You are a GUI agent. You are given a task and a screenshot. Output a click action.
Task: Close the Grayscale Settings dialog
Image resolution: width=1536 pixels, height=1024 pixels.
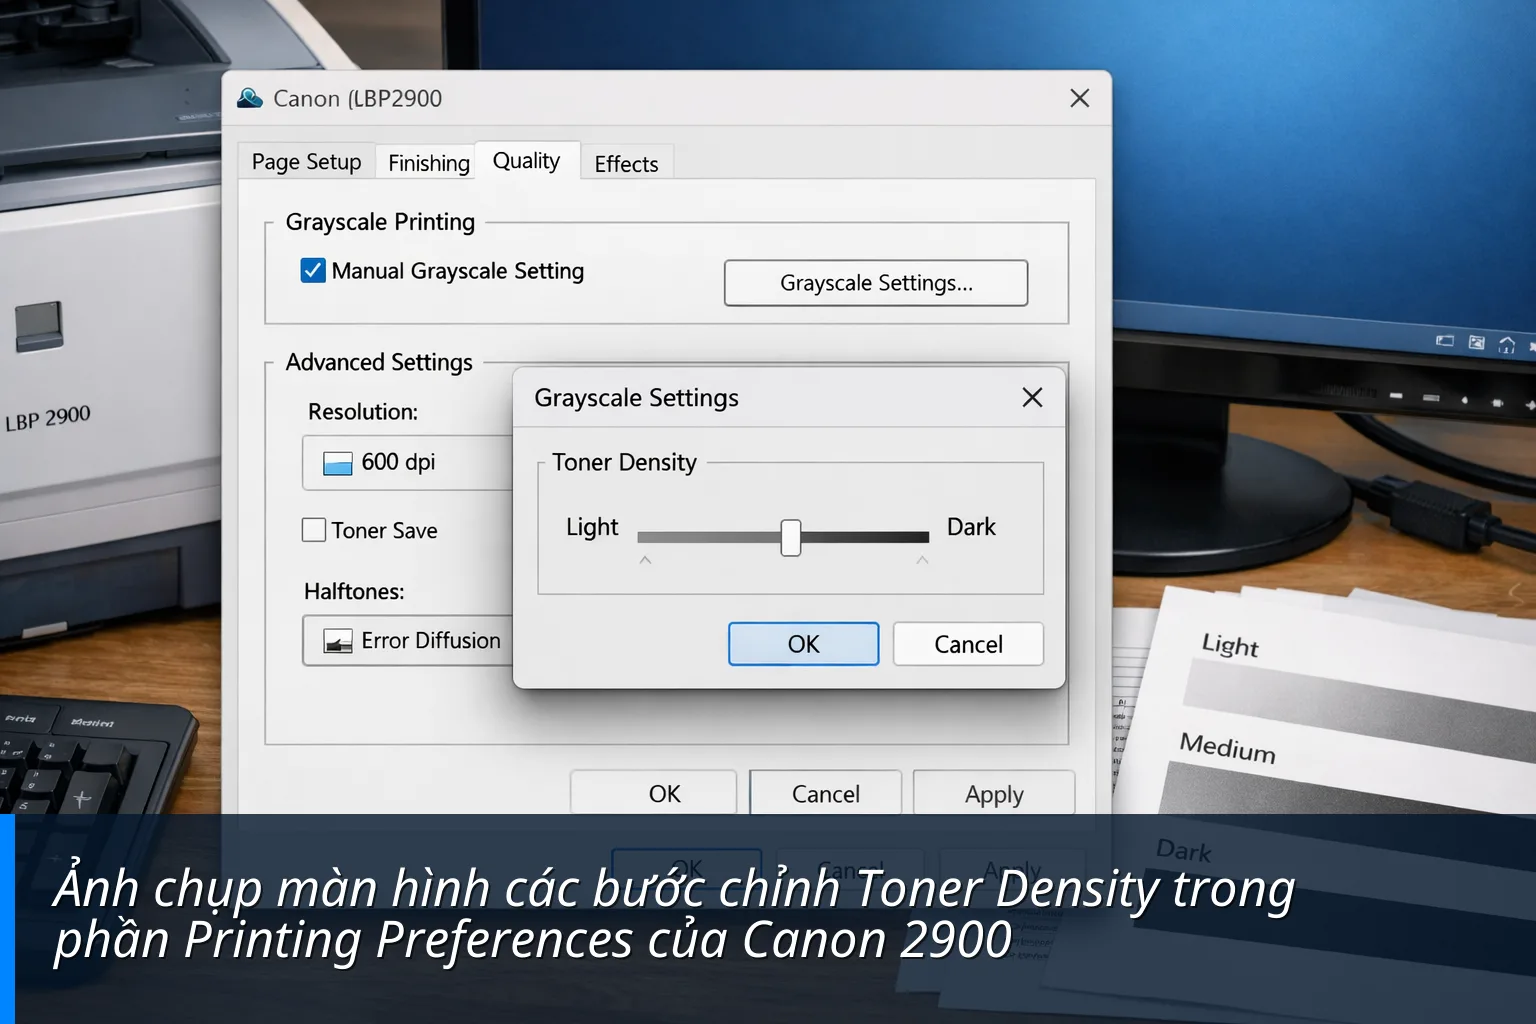tap(1032, 398)
